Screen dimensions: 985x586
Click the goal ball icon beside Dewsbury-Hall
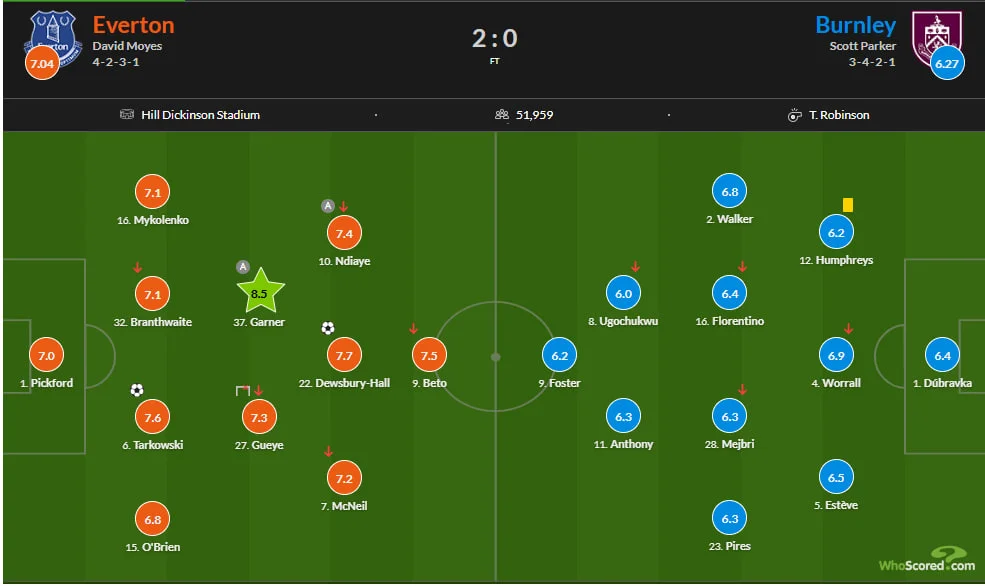328,328
